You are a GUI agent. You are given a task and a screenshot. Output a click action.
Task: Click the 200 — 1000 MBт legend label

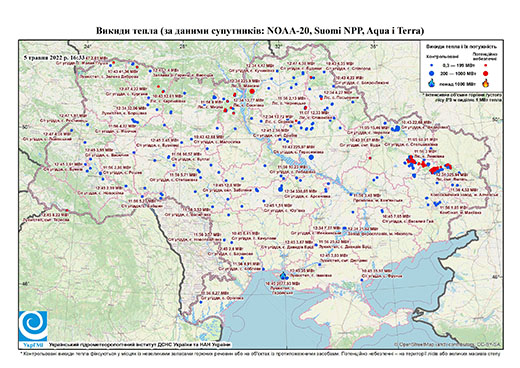459,73
